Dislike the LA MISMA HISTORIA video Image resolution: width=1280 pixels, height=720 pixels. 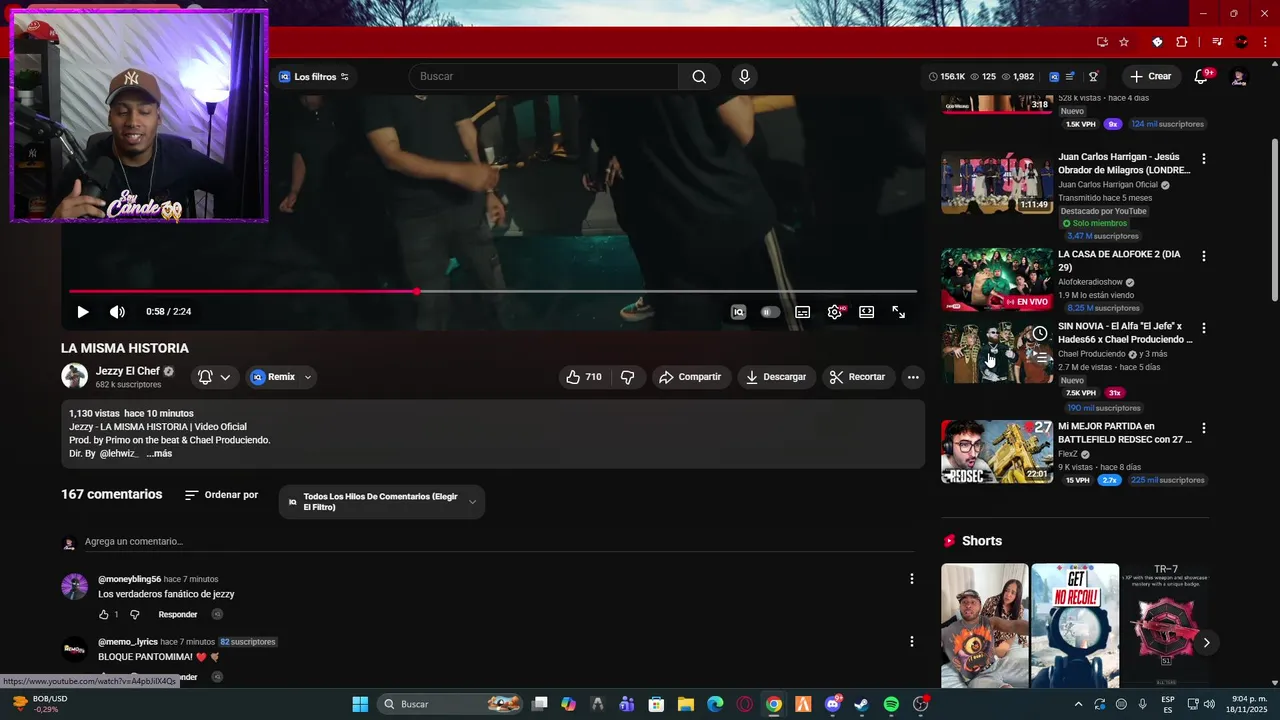click(628, 377)
